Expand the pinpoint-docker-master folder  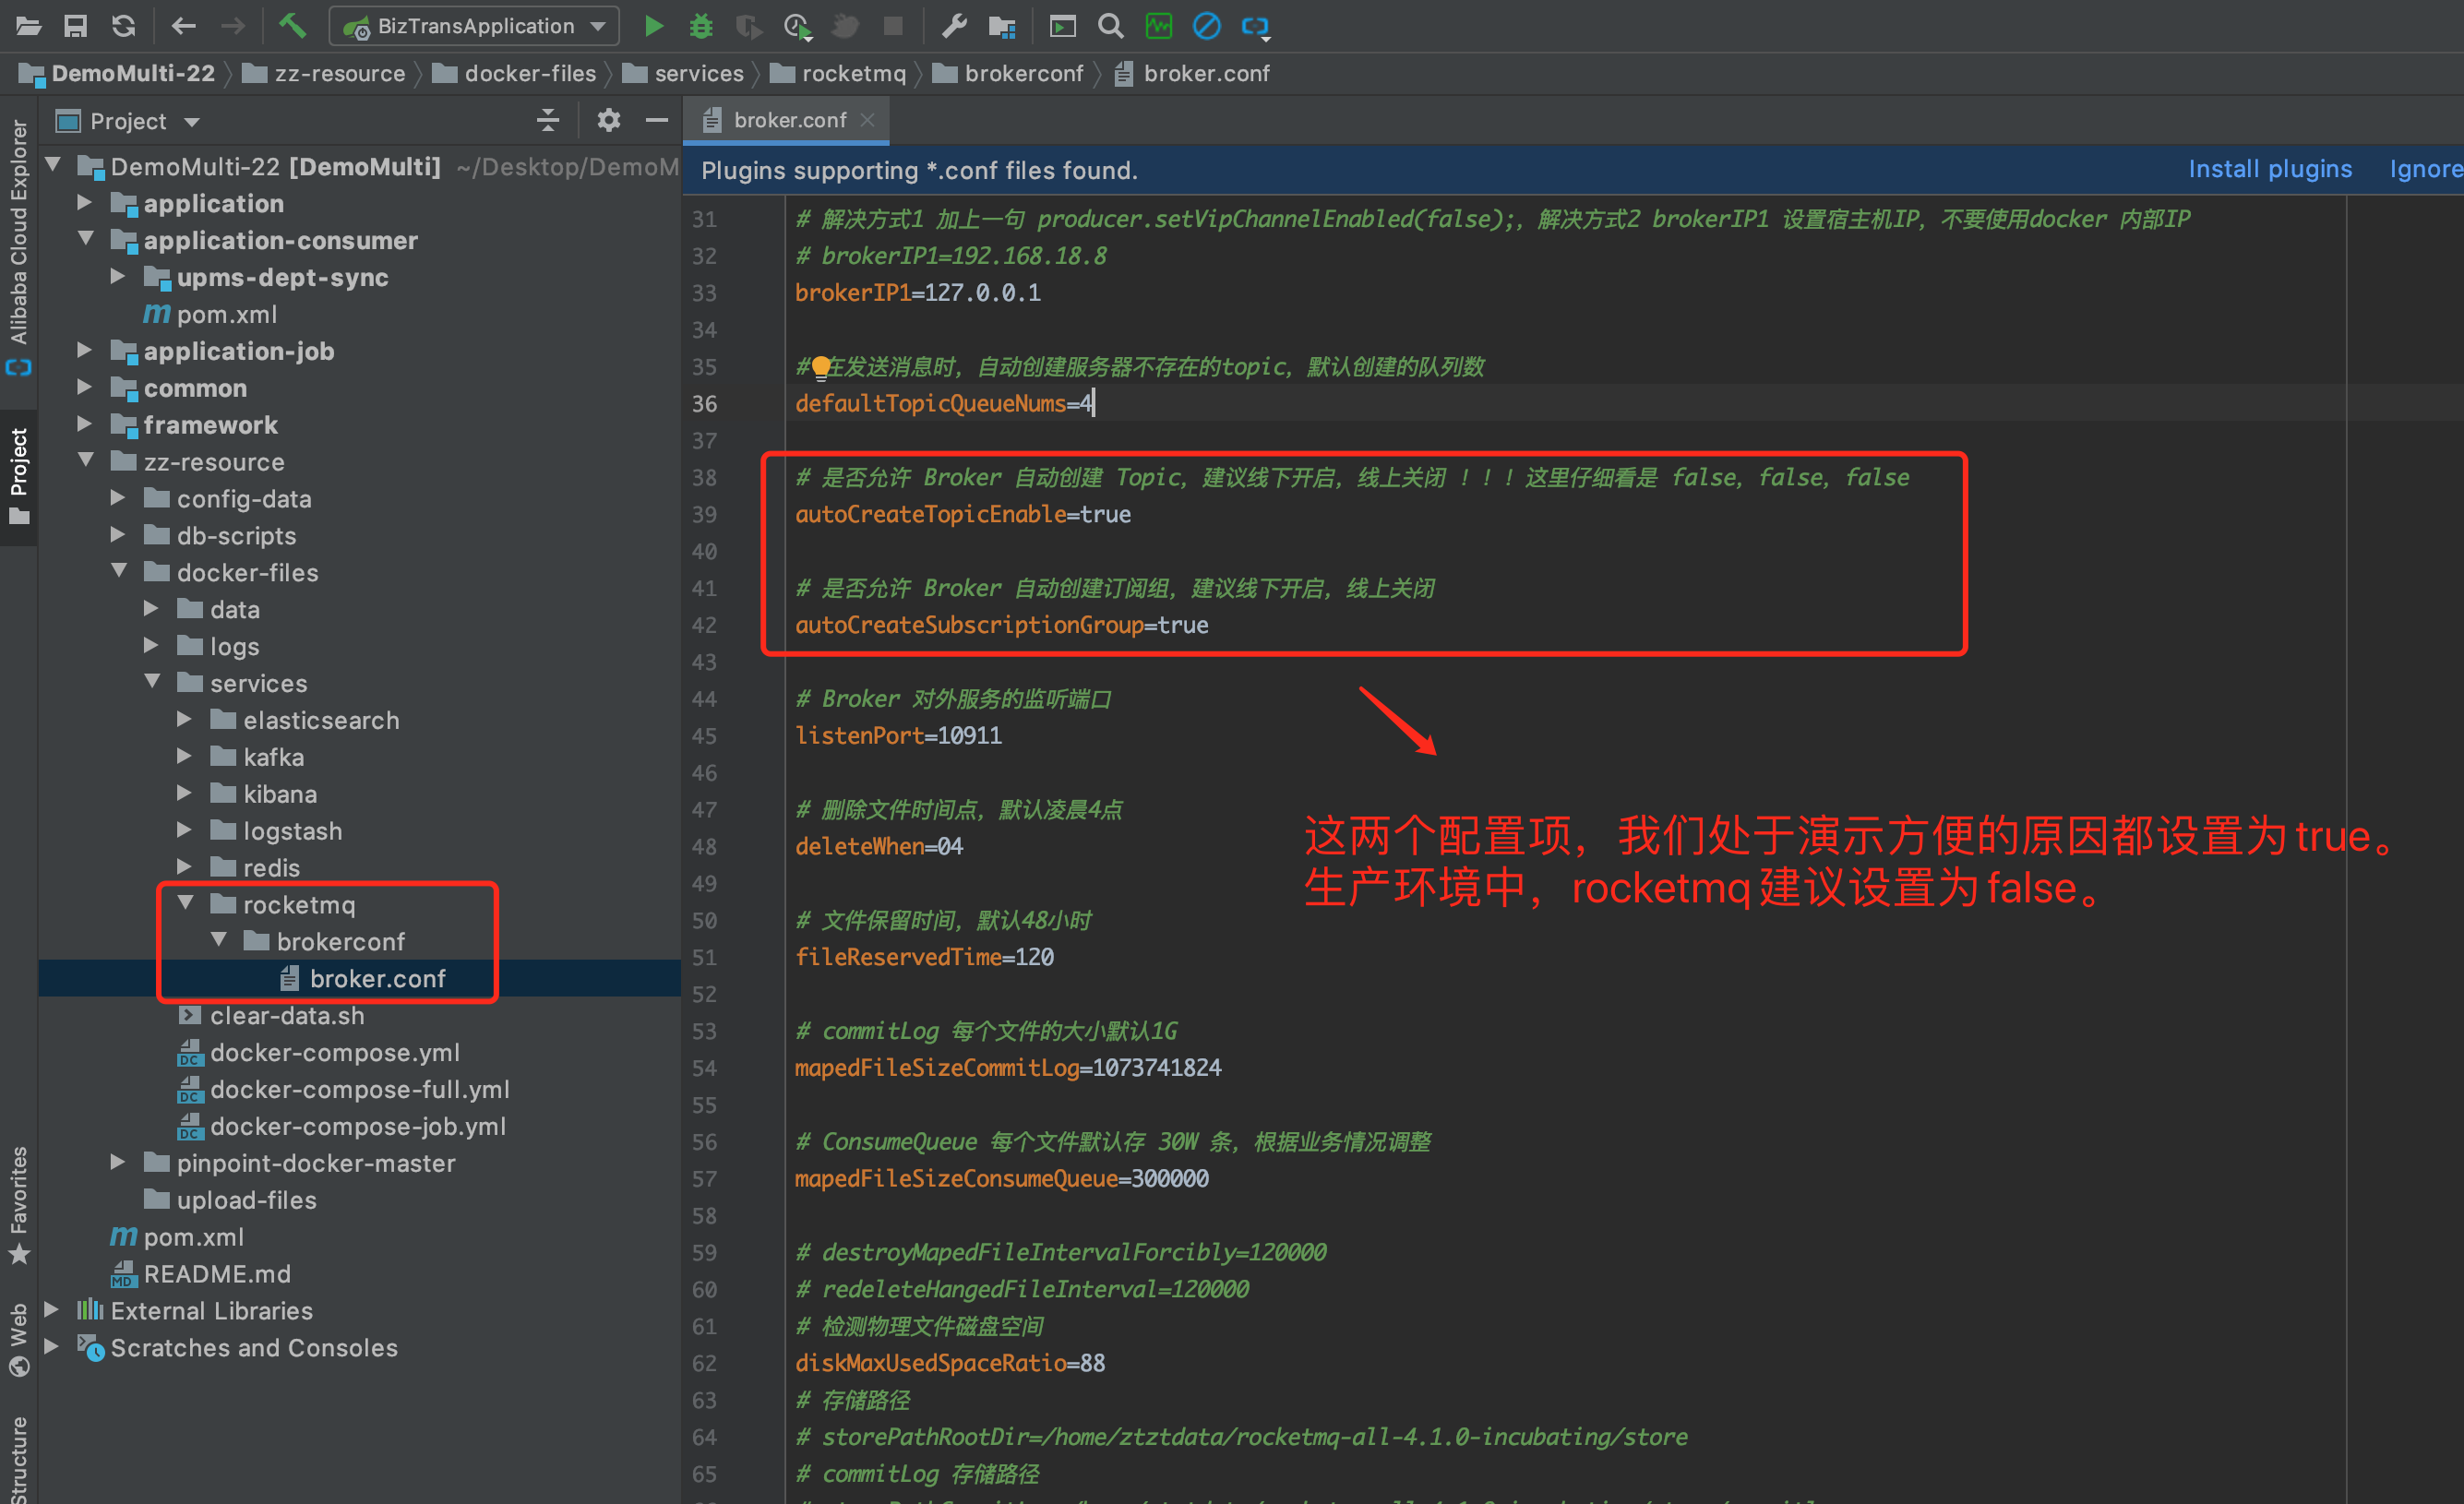[x=118, y=1161]
